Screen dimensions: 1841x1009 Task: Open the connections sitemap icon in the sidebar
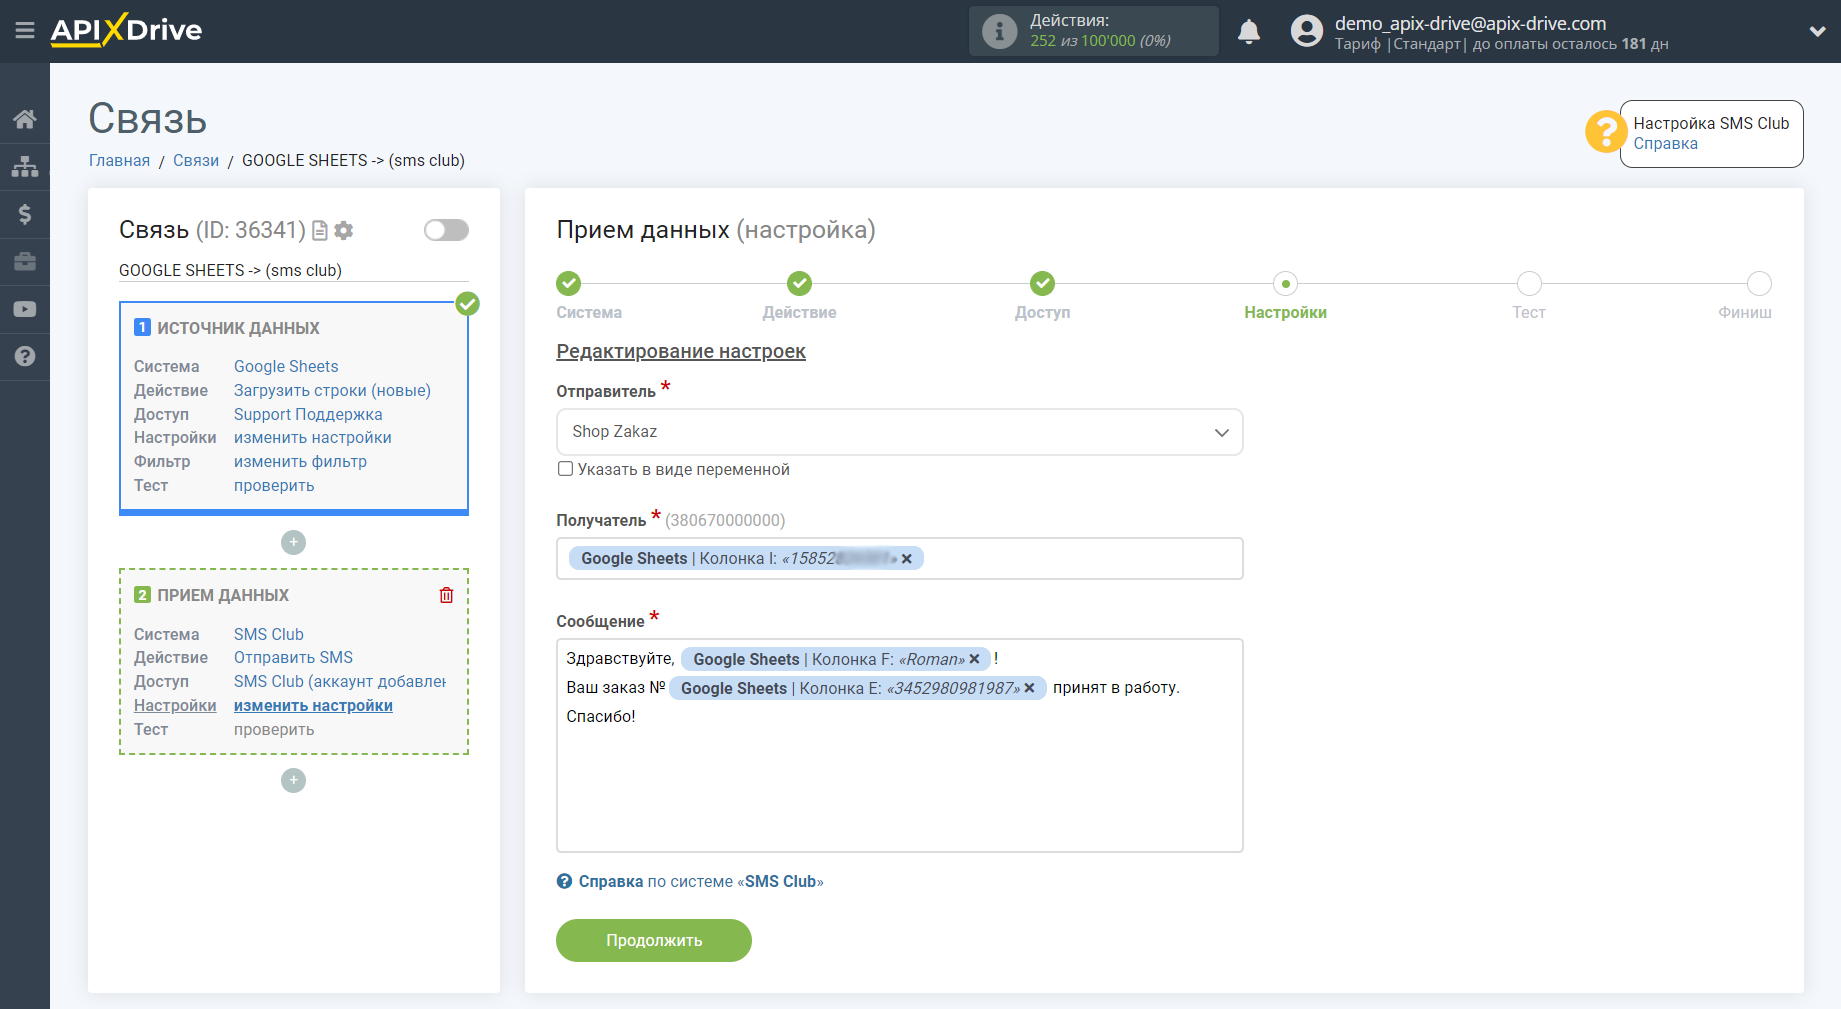pyautogui.click(x=25, y=166)
